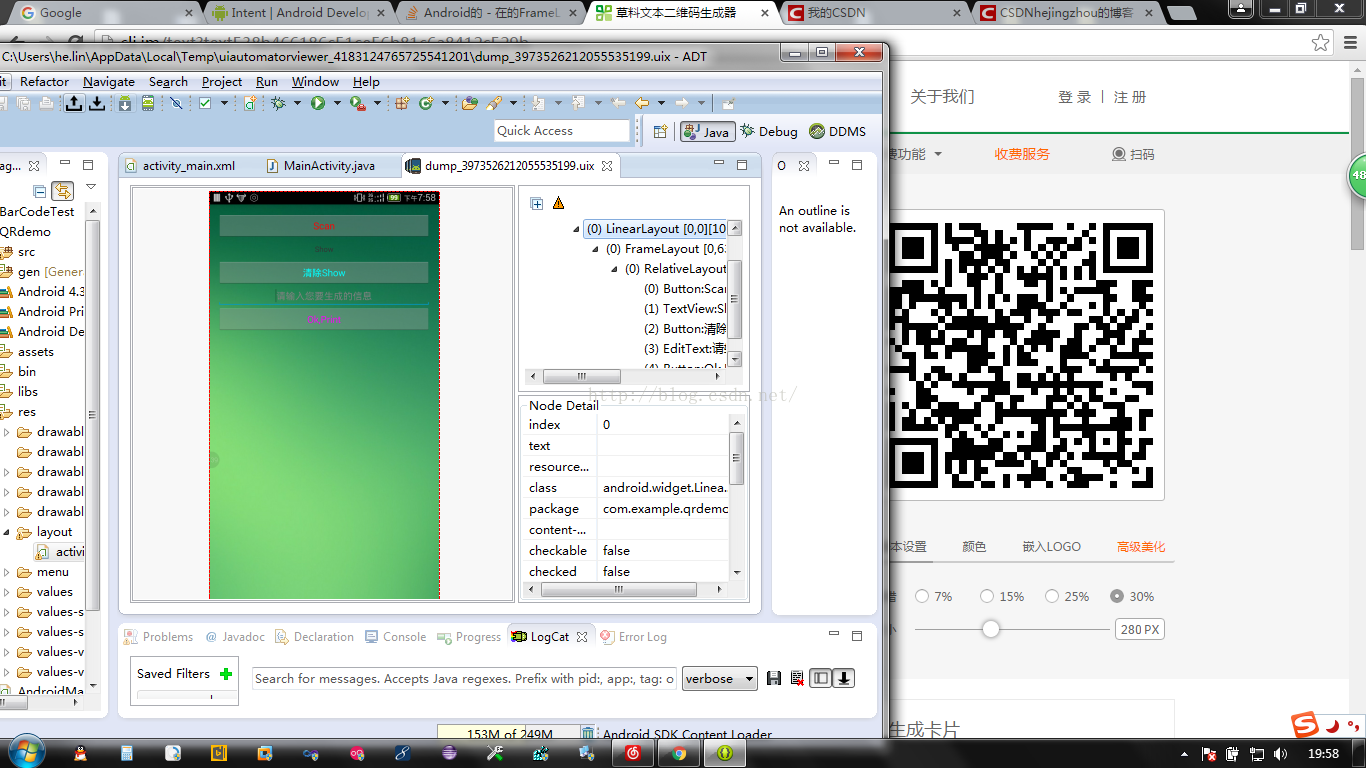Collapse the FrameLayout tree node
1366x768 pixels.
(596, 249)
